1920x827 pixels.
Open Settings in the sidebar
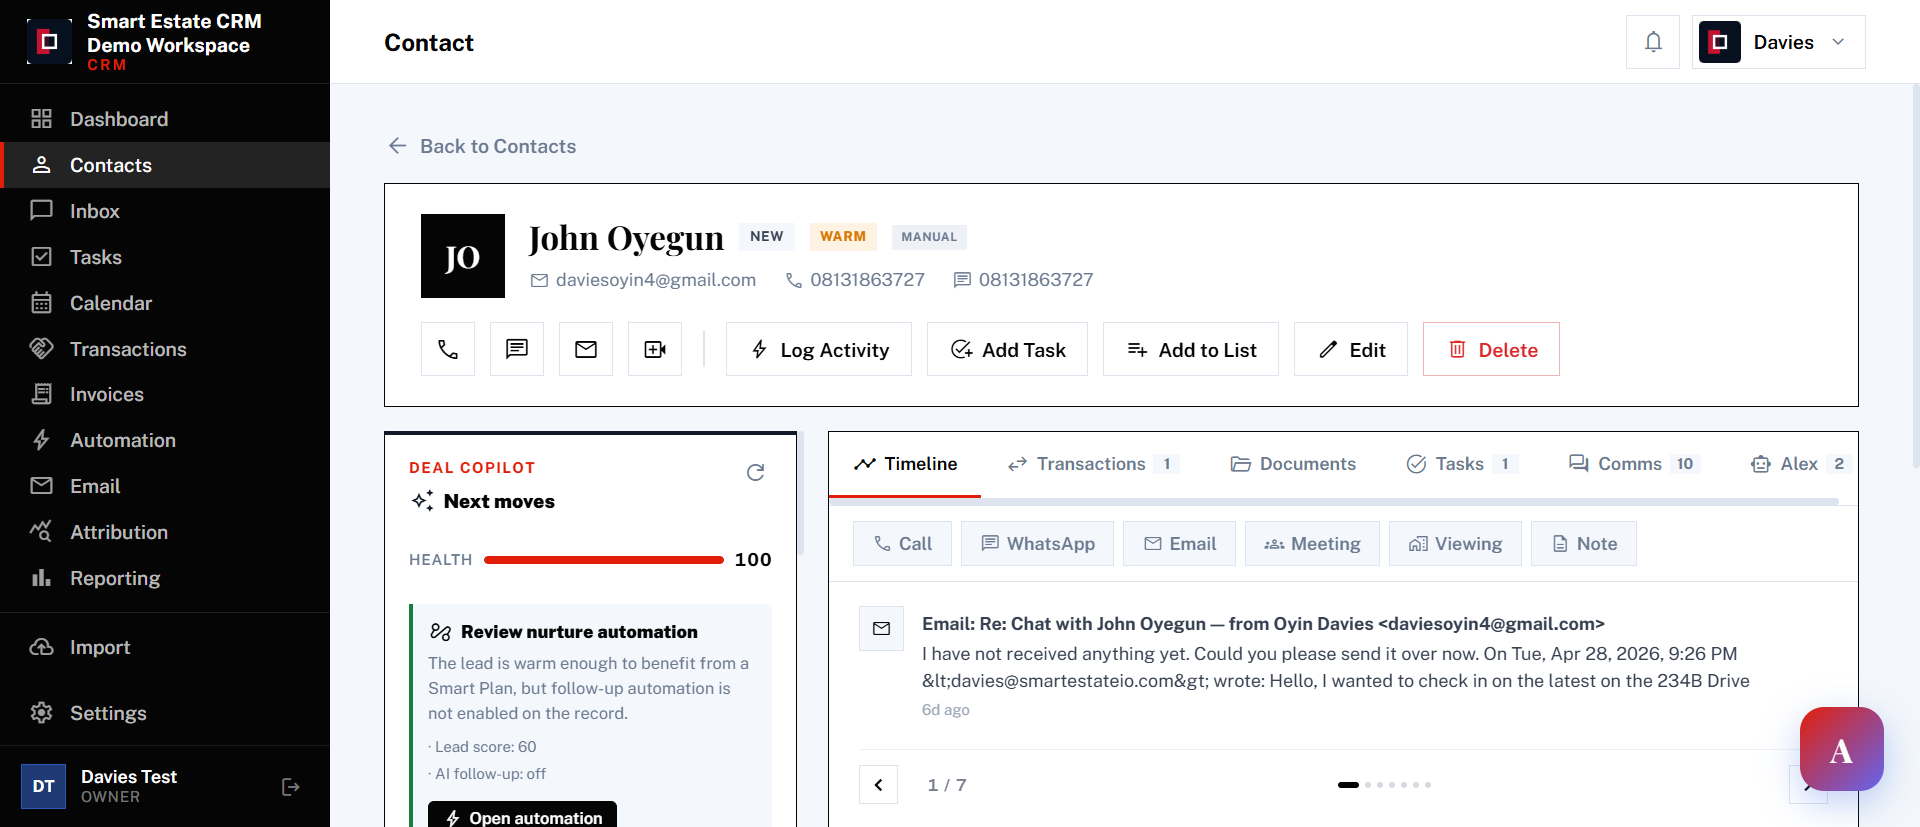pos(165,713)
